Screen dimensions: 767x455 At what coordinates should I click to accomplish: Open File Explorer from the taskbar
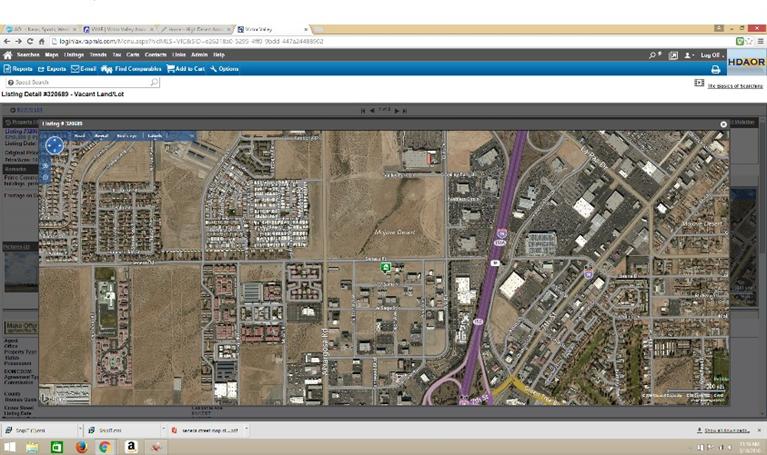tap(32, 447)
